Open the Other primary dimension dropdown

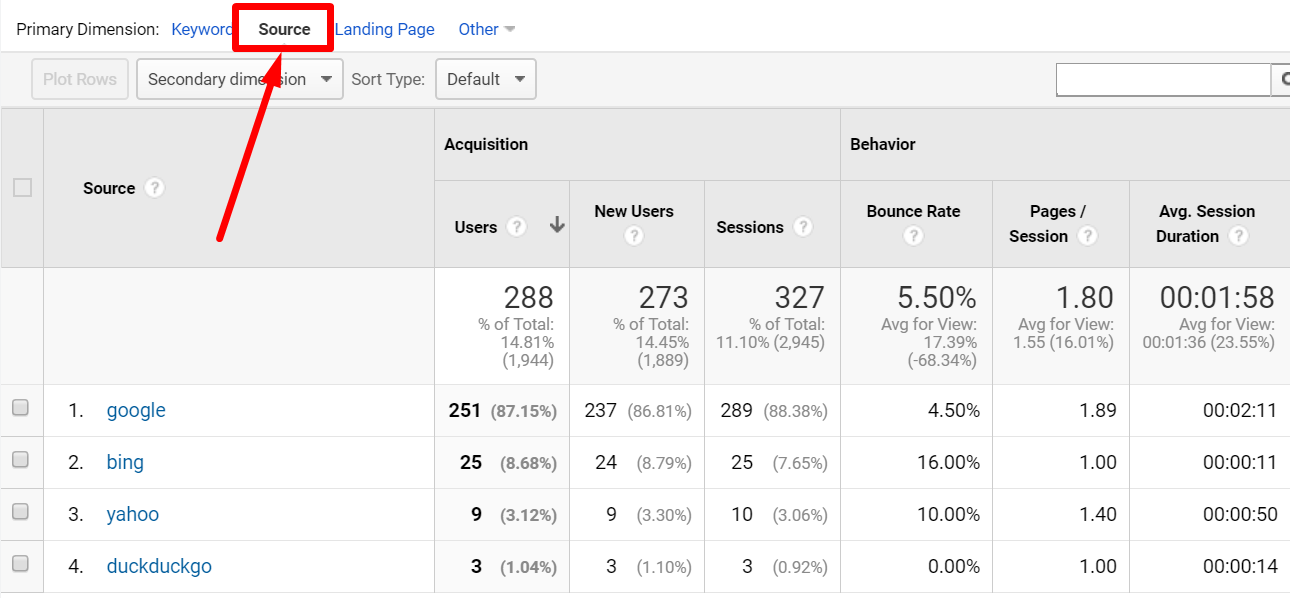(x=486, y=29)
